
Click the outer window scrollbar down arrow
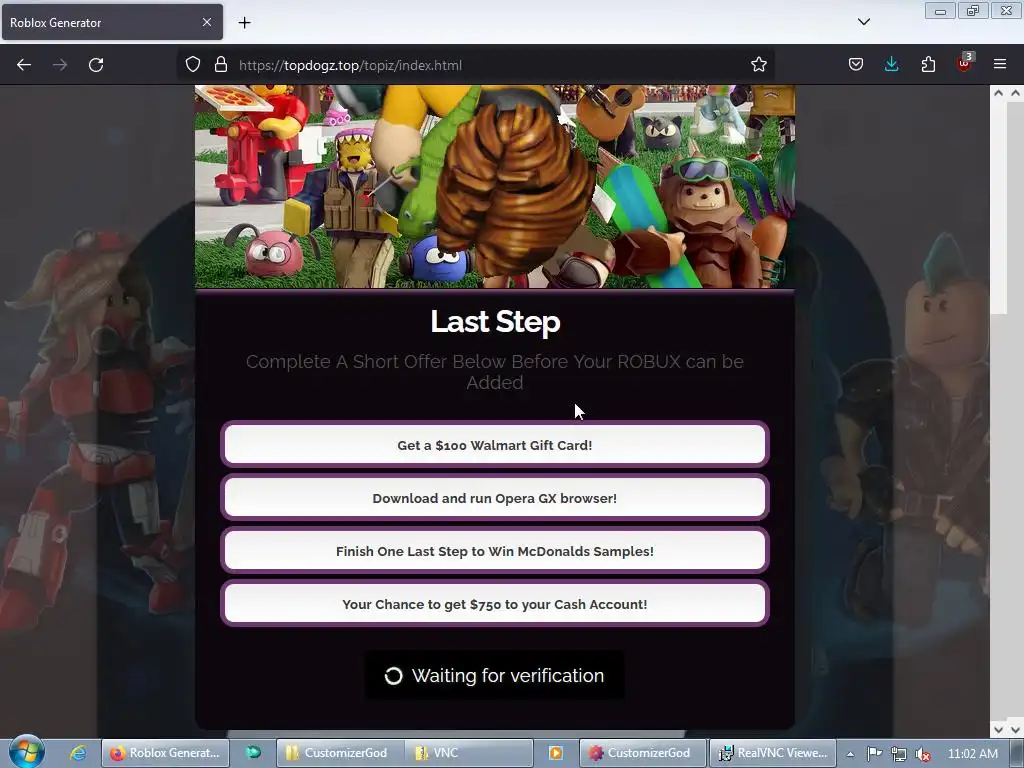click(1016, 729)
